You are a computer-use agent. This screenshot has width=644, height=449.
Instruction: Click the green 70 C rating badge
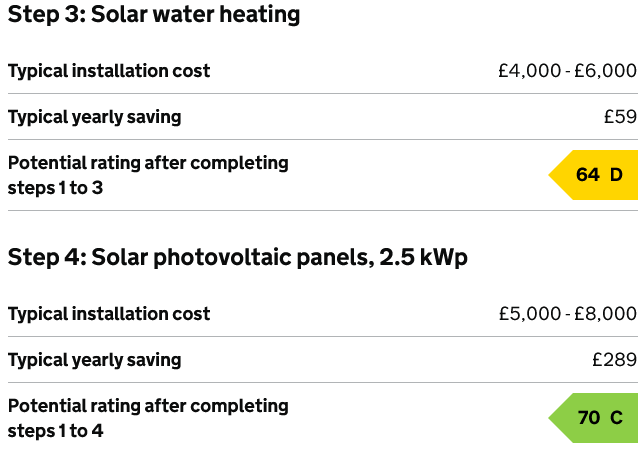(600, 418)
